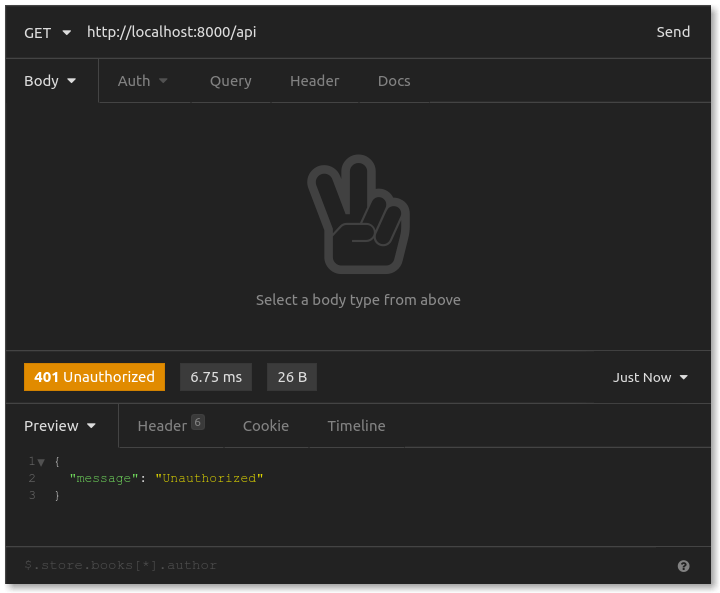Open the request Header tab
This screenshot has height=593, width=720.
(314, 81)
